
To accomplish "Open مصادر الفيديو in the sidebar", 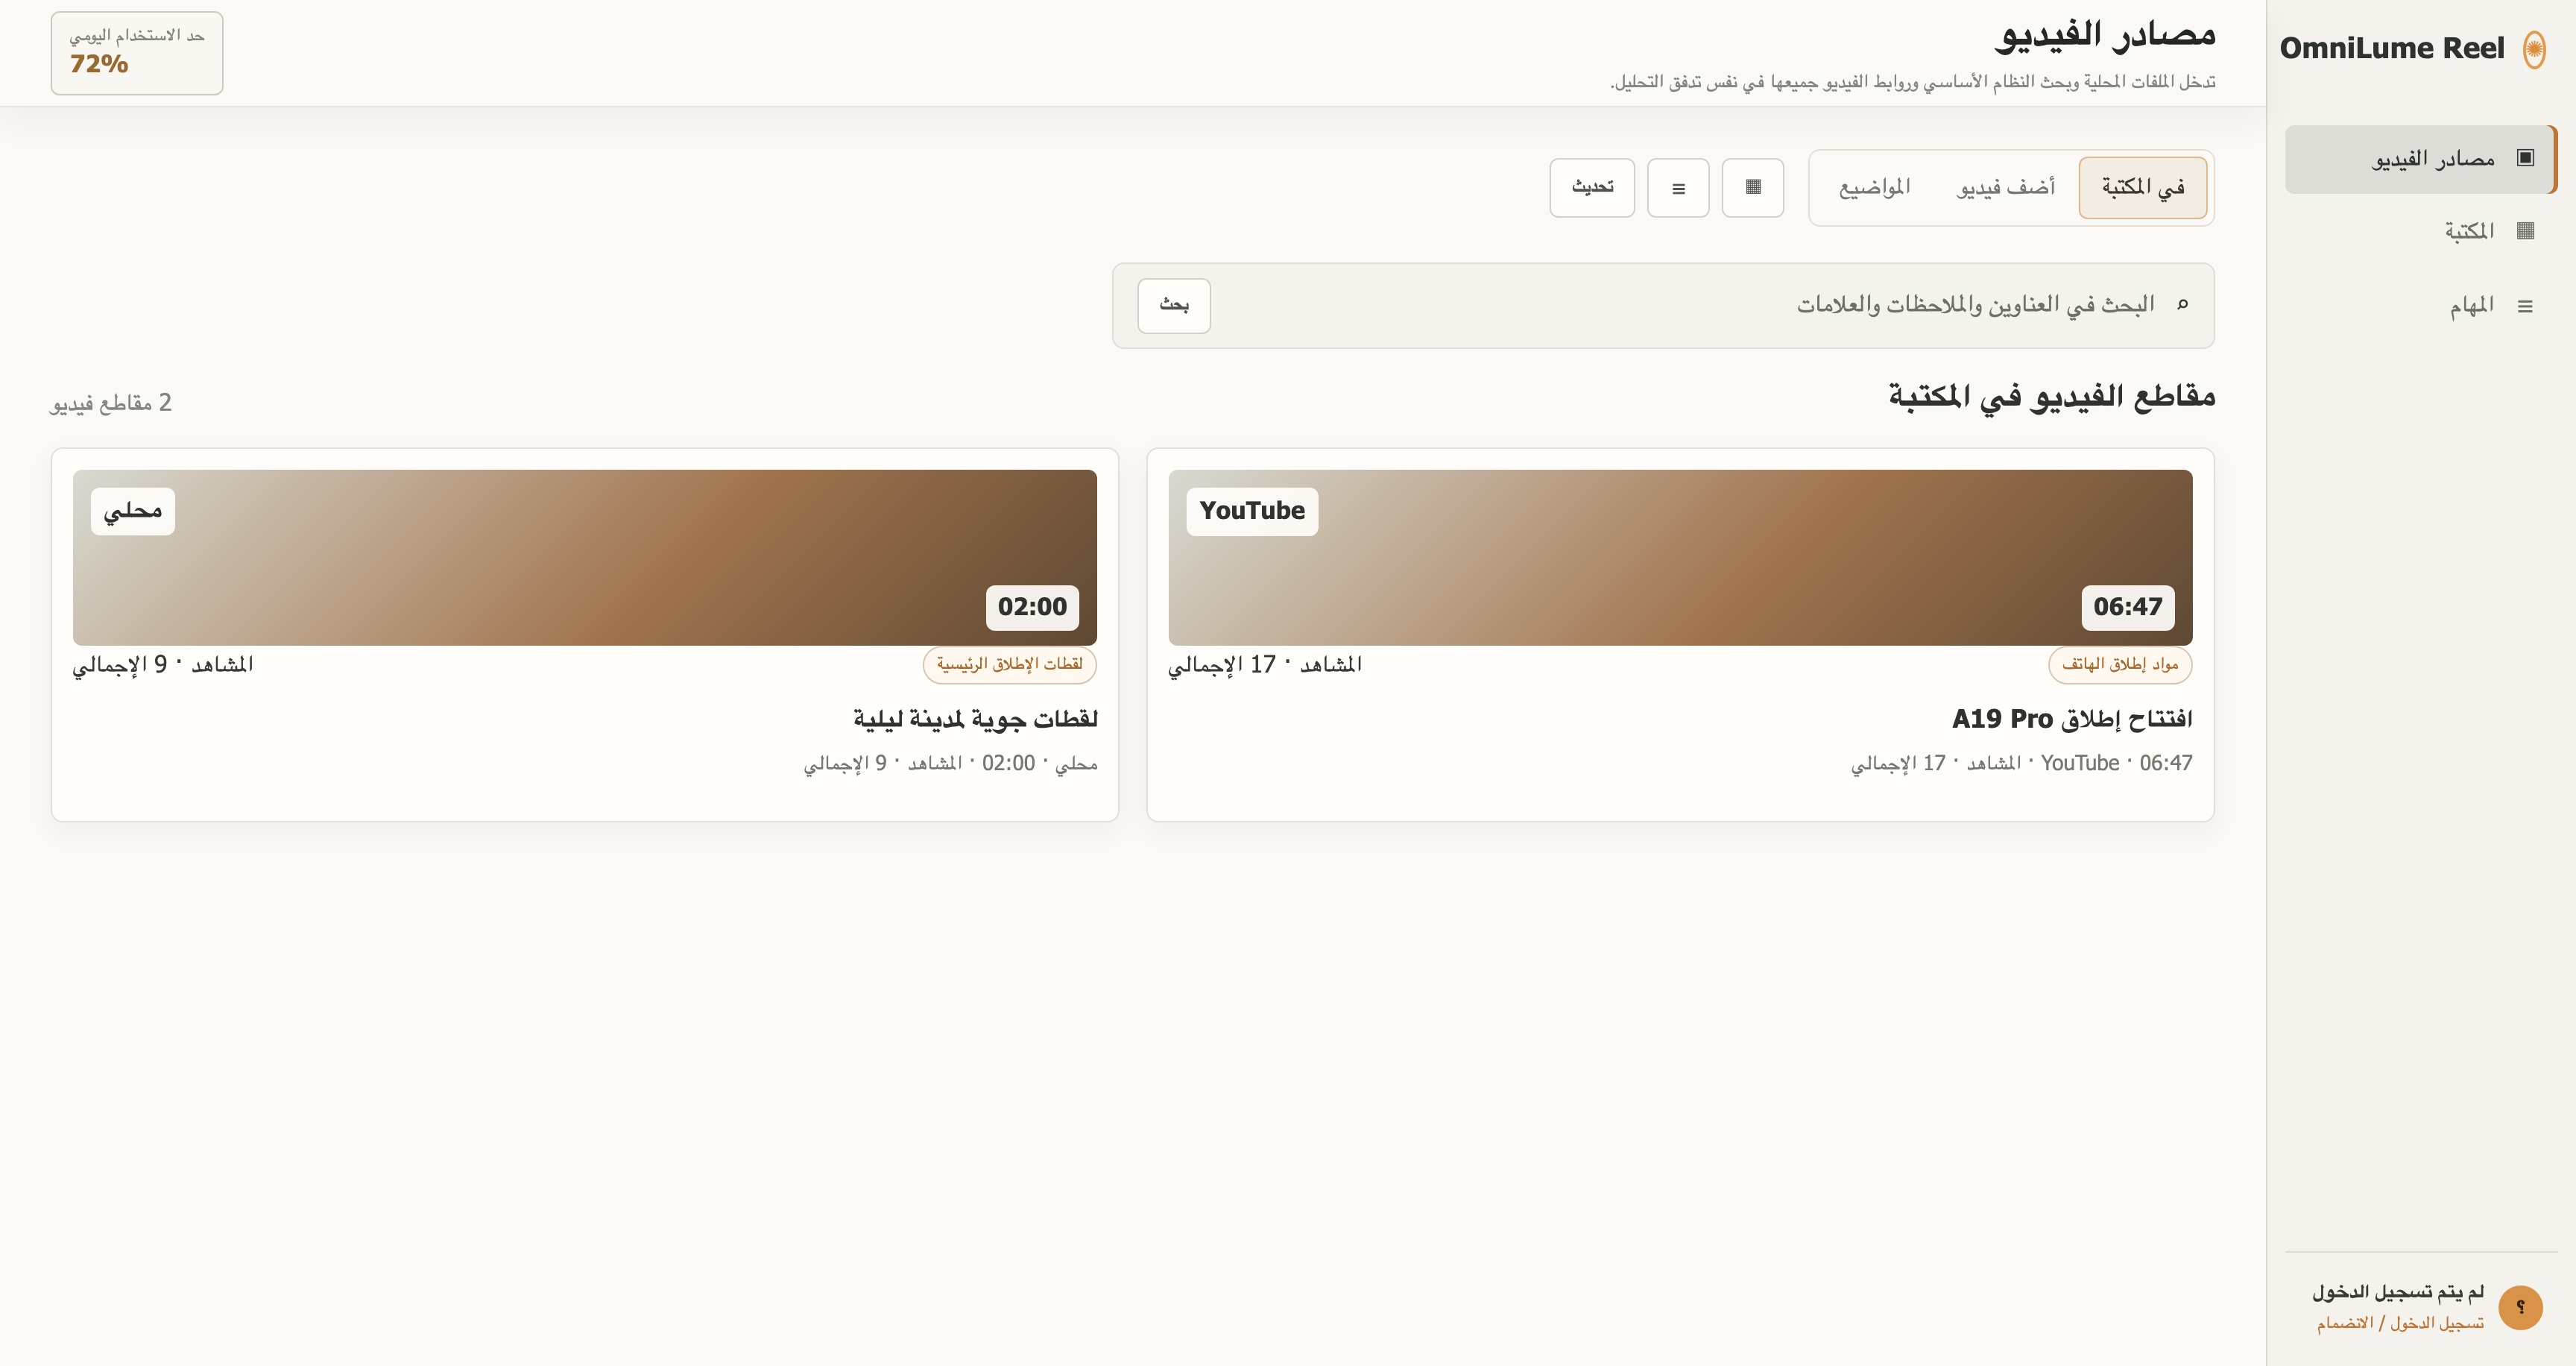I will click(2420, 159).
